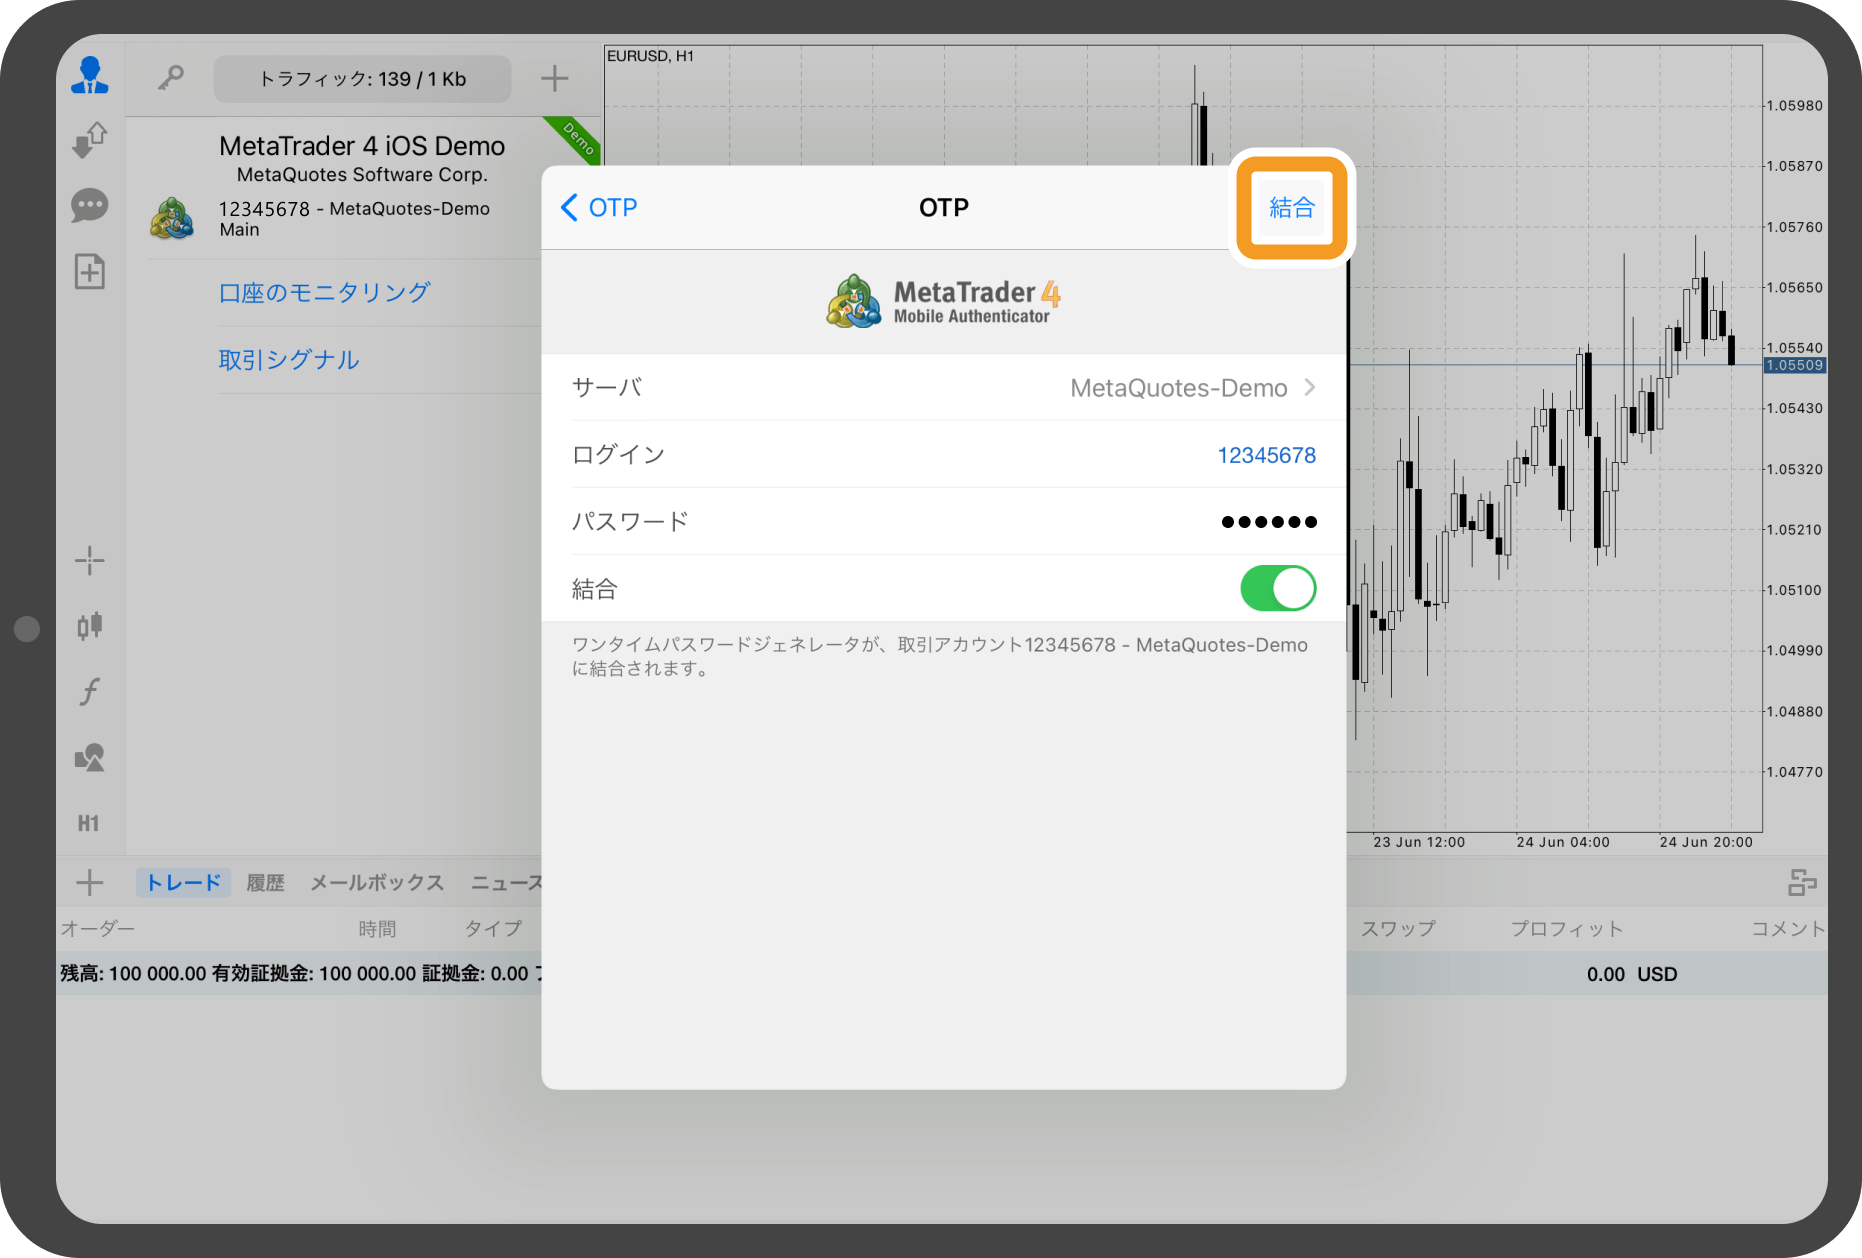Open the objects shapes icon
Viewport: 1862px width, 1258px height.
(90, 757)
